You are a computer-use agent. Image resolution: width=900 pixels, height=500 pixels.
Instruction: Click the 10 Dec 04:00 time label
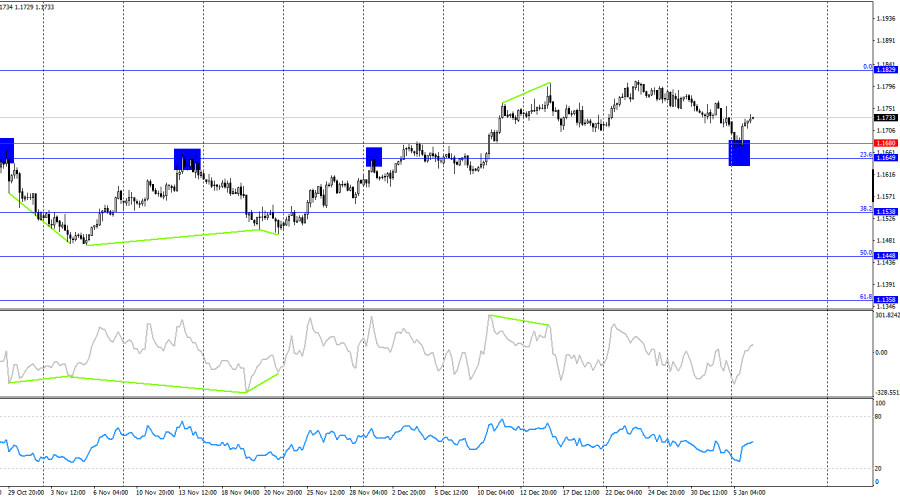(495, 493)
